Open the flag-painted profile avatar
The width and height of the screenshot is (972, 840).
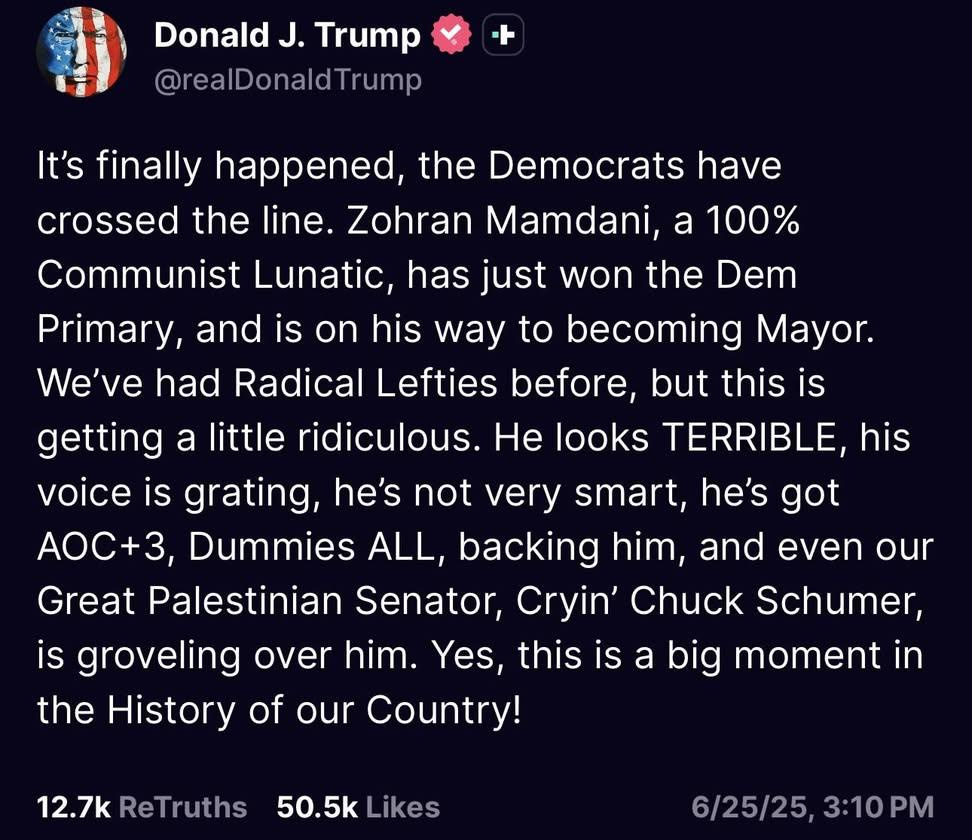tap(81, 52)
